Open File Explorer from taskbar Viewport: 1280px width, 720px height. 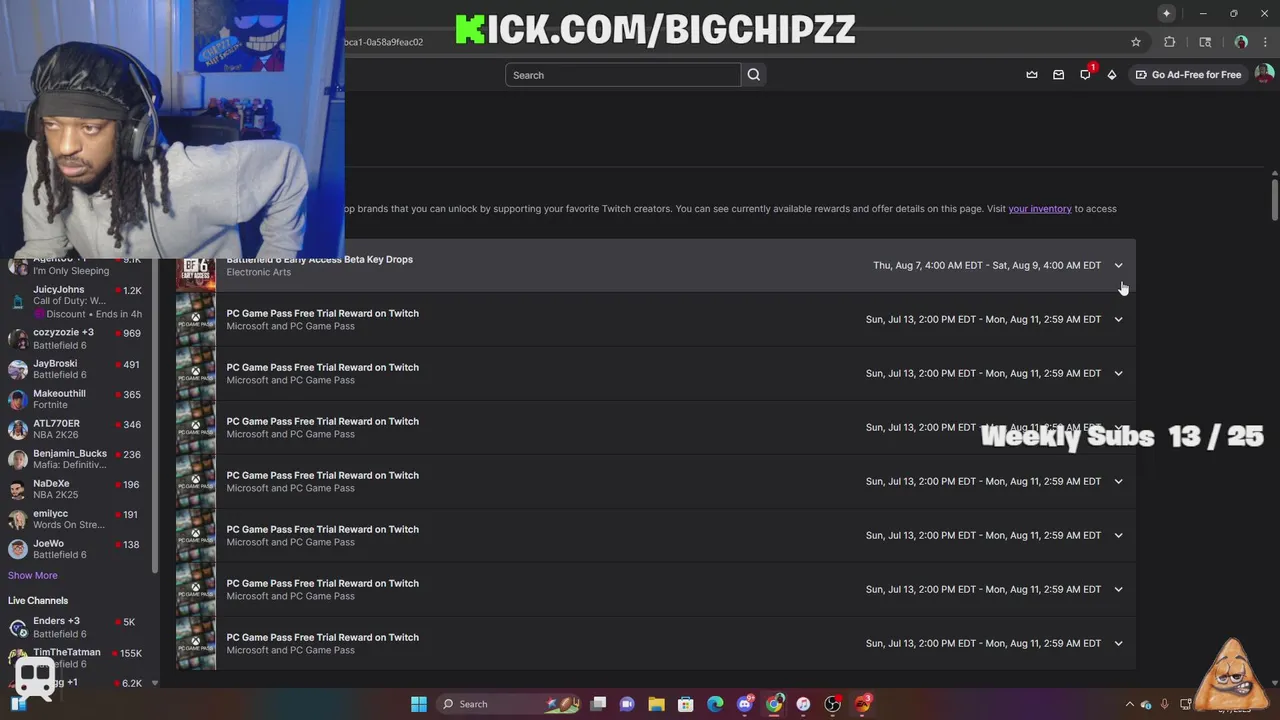(656, 704)
